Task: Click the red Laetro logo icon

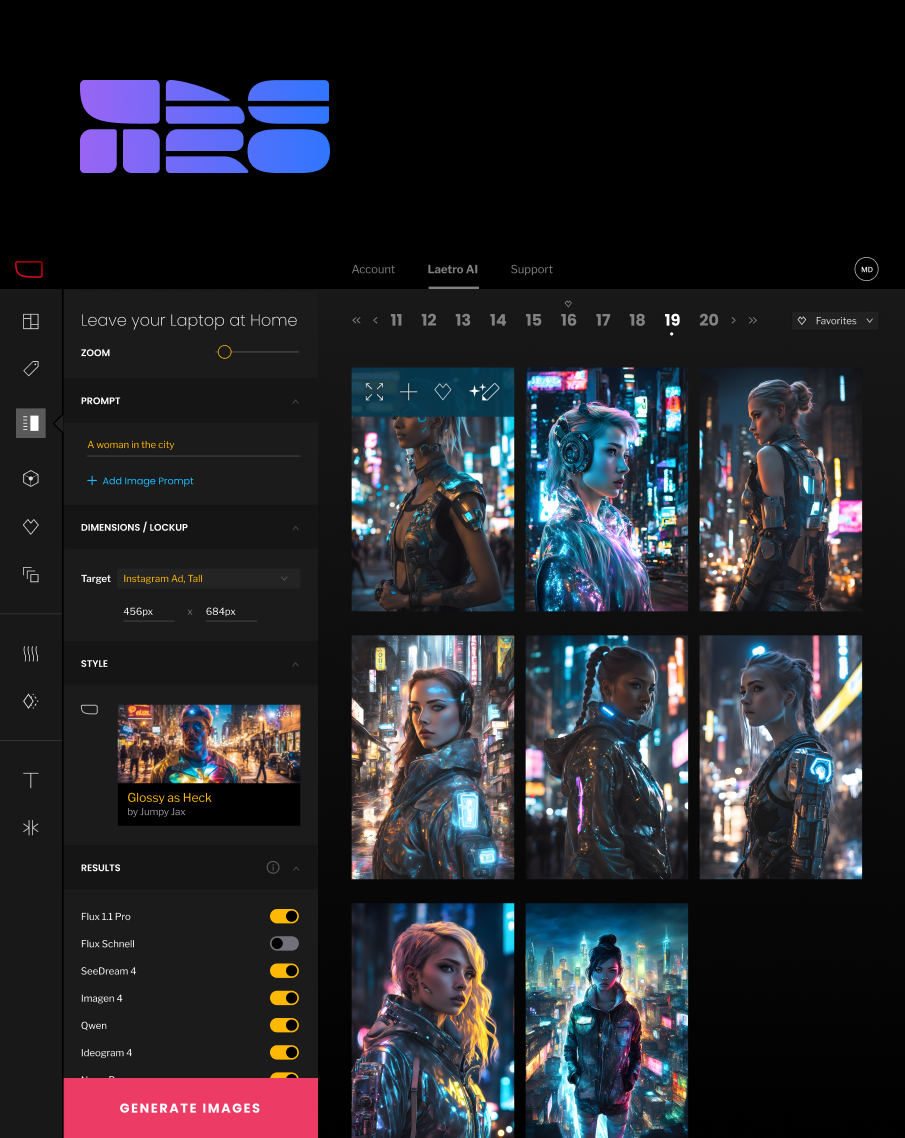Action: 29,269
